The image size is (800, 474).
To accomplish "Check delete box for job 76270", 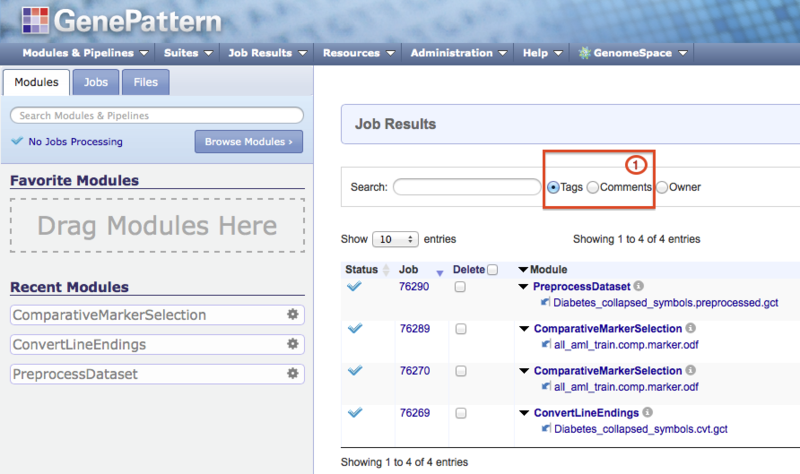I will (461, 371).
